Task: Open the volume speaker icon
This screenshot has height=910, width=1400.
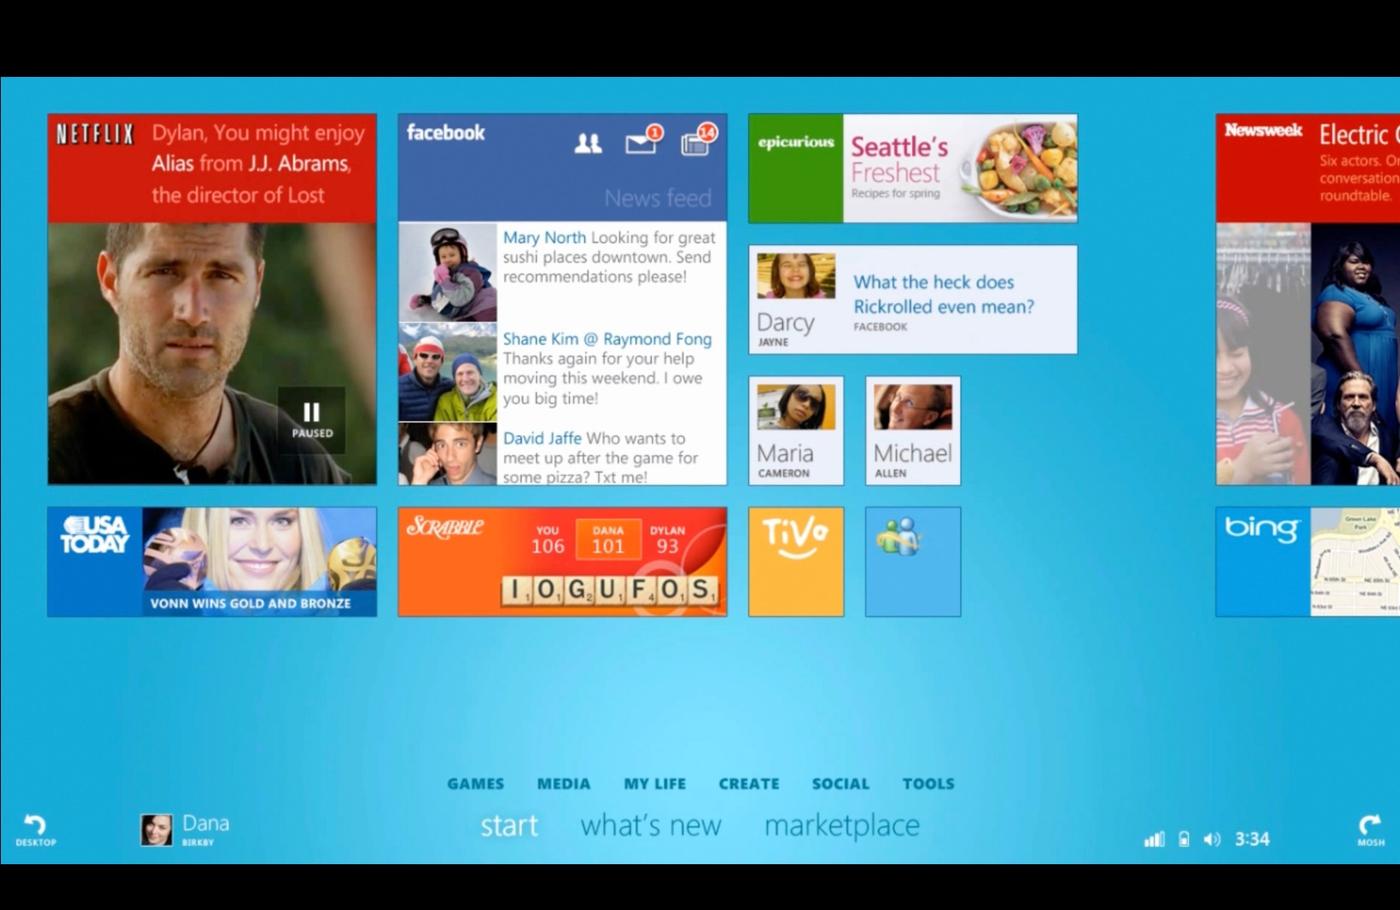Action: coord(1212,839)
